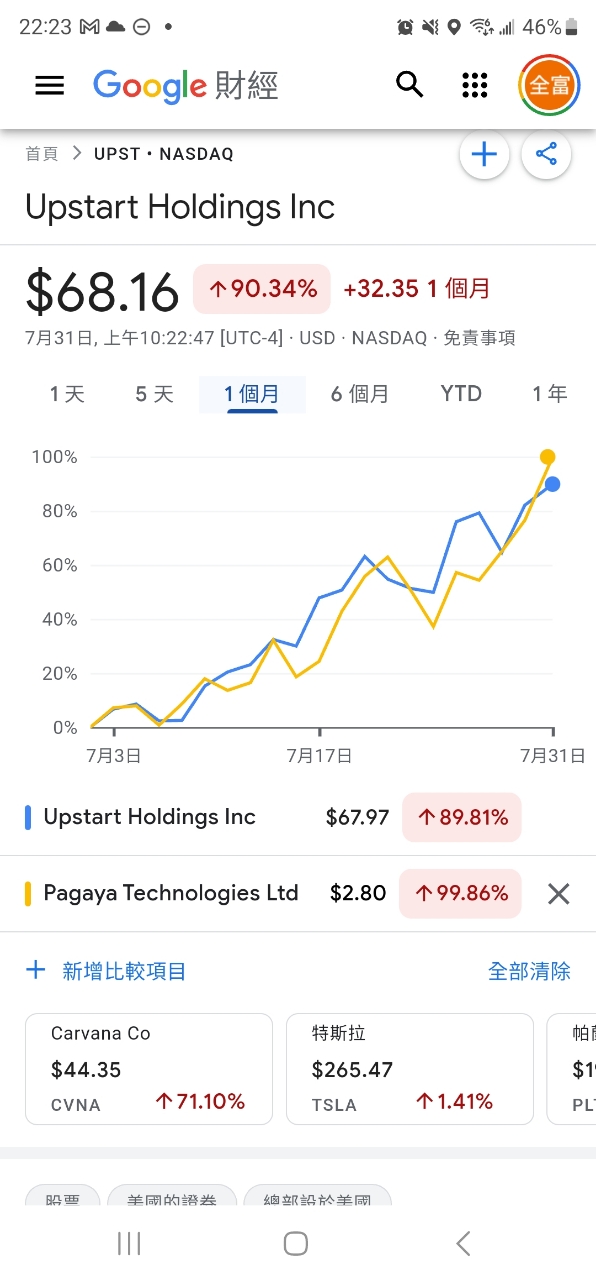This screenshot has width=596, height=1280.
Task: Tap the Android back navigation button
Action: coord(463,1243)
